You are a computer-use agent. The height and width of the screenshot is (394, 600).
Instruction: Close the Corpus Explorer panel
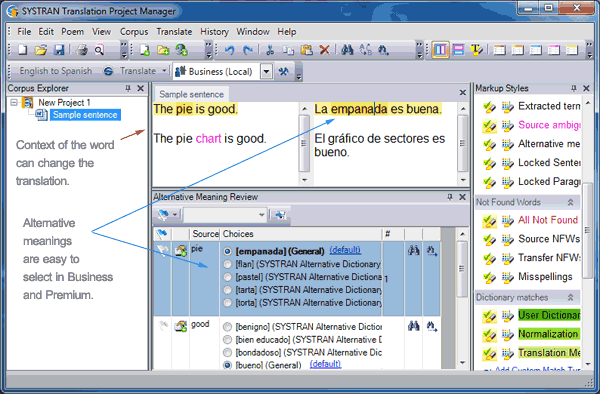[x=140, y=88]
